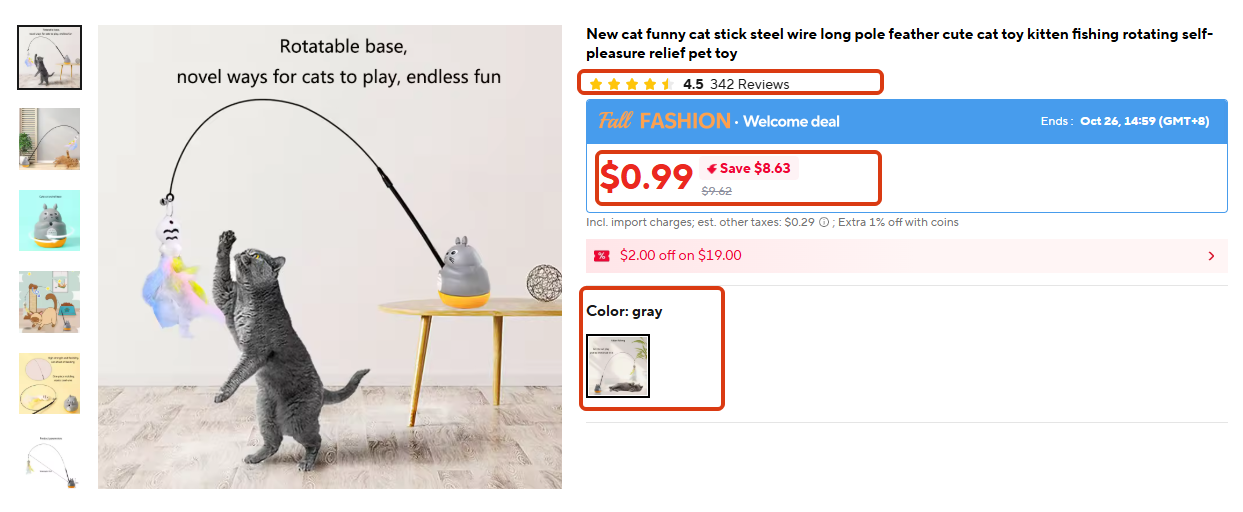Click the red percent coupon icon
Image resolution: width=1243 pixels, height=512 pixels.
601,256
